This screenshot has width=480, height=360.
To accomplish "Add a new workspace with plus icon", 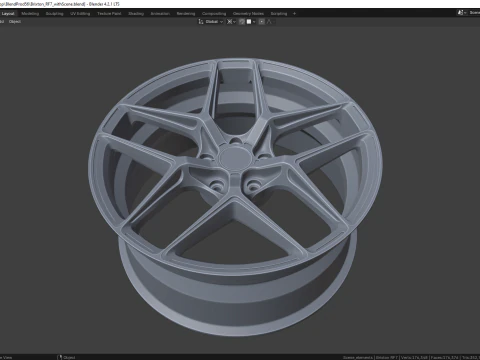I will (294, 14).
